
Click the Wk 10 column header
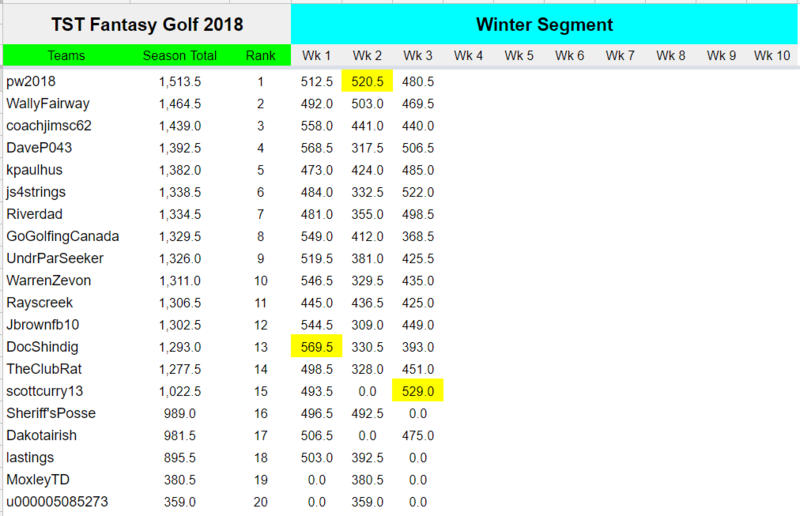pyautogui.click(x=773, y=56)
